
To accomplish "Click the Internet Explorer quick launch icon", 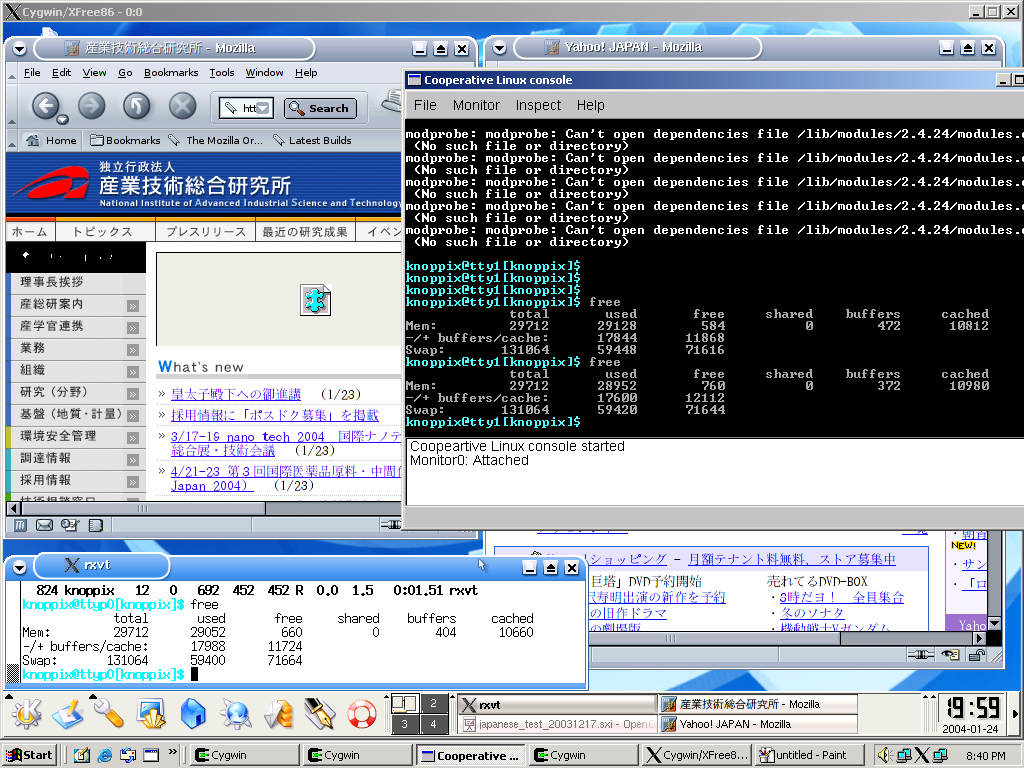I will [104, 756].
